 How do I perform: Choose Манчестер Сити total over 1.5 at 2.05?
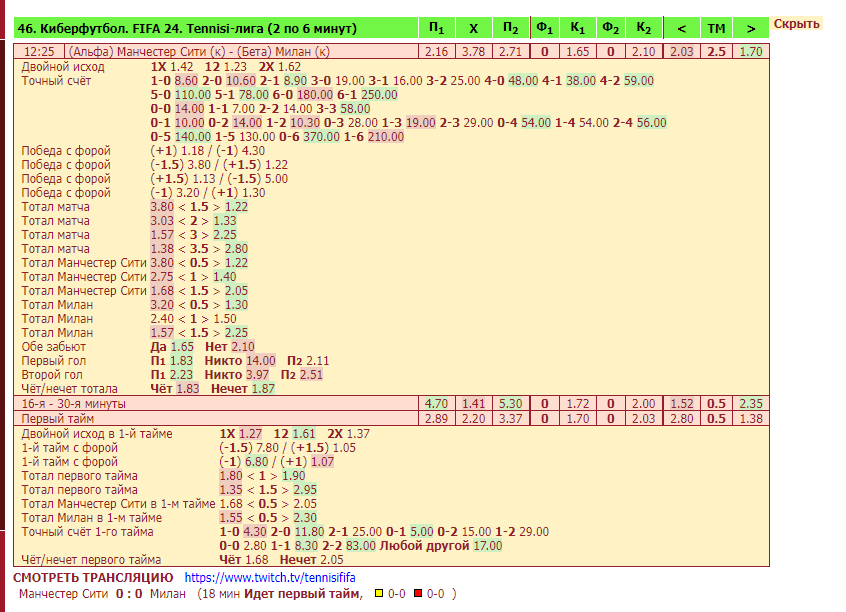click(x=236, y=291)
